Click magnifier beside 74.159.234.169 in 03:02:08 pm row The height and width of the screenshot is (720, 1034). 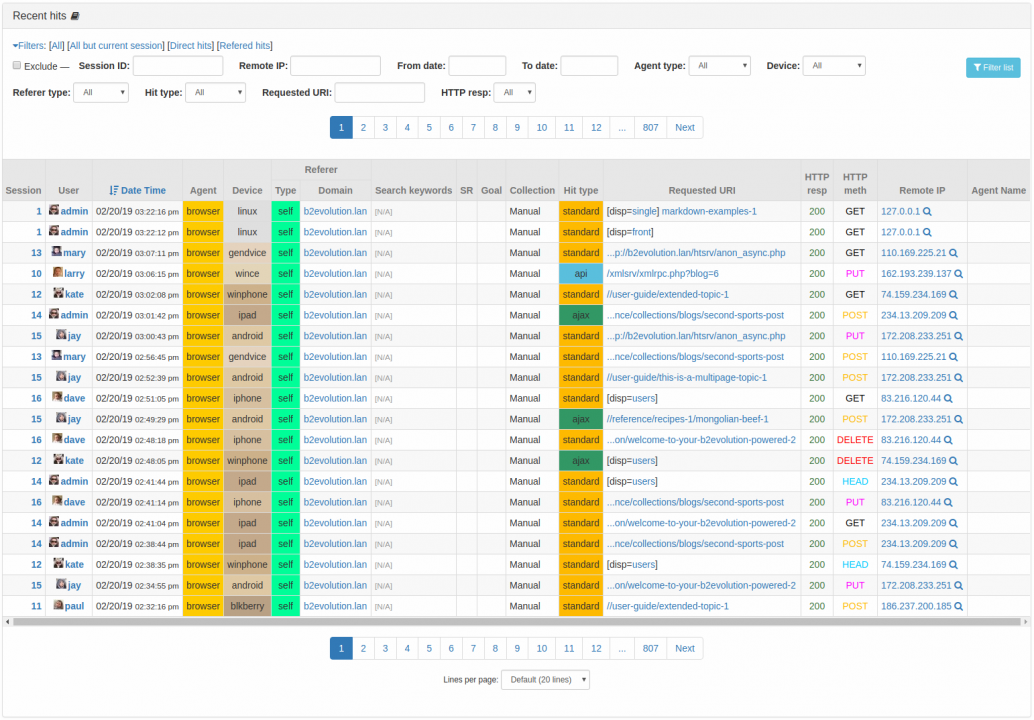point(954,295)
